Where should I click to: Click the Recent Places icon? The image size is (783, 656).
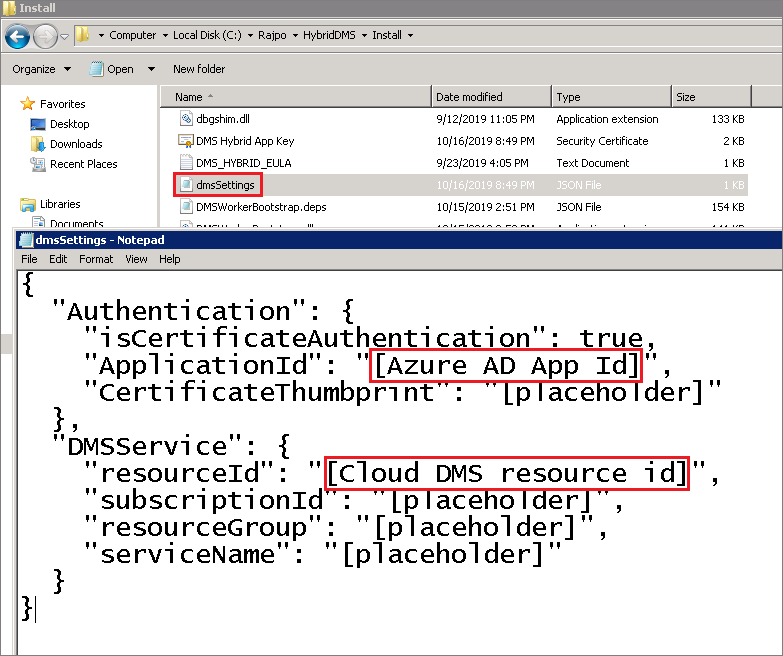[x=38, y=164]
